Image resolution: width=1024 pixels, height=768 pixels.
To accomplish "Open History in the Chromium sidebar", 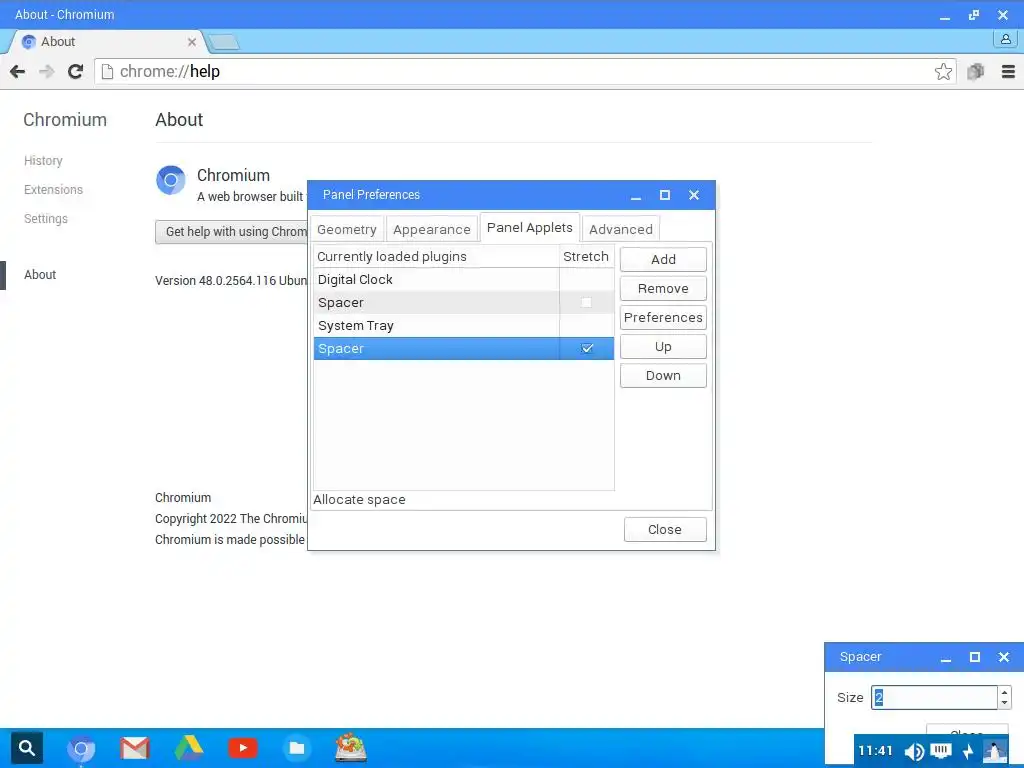I will click(x=43, y=161).
